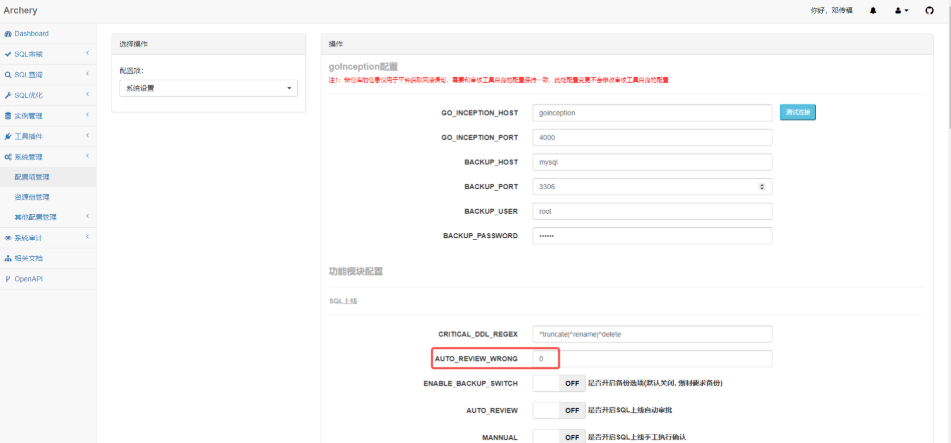The height and width of the screenshot is (443, 951).
Task: Toggle the MANNUAL switch on
Action: pos(559,437)
